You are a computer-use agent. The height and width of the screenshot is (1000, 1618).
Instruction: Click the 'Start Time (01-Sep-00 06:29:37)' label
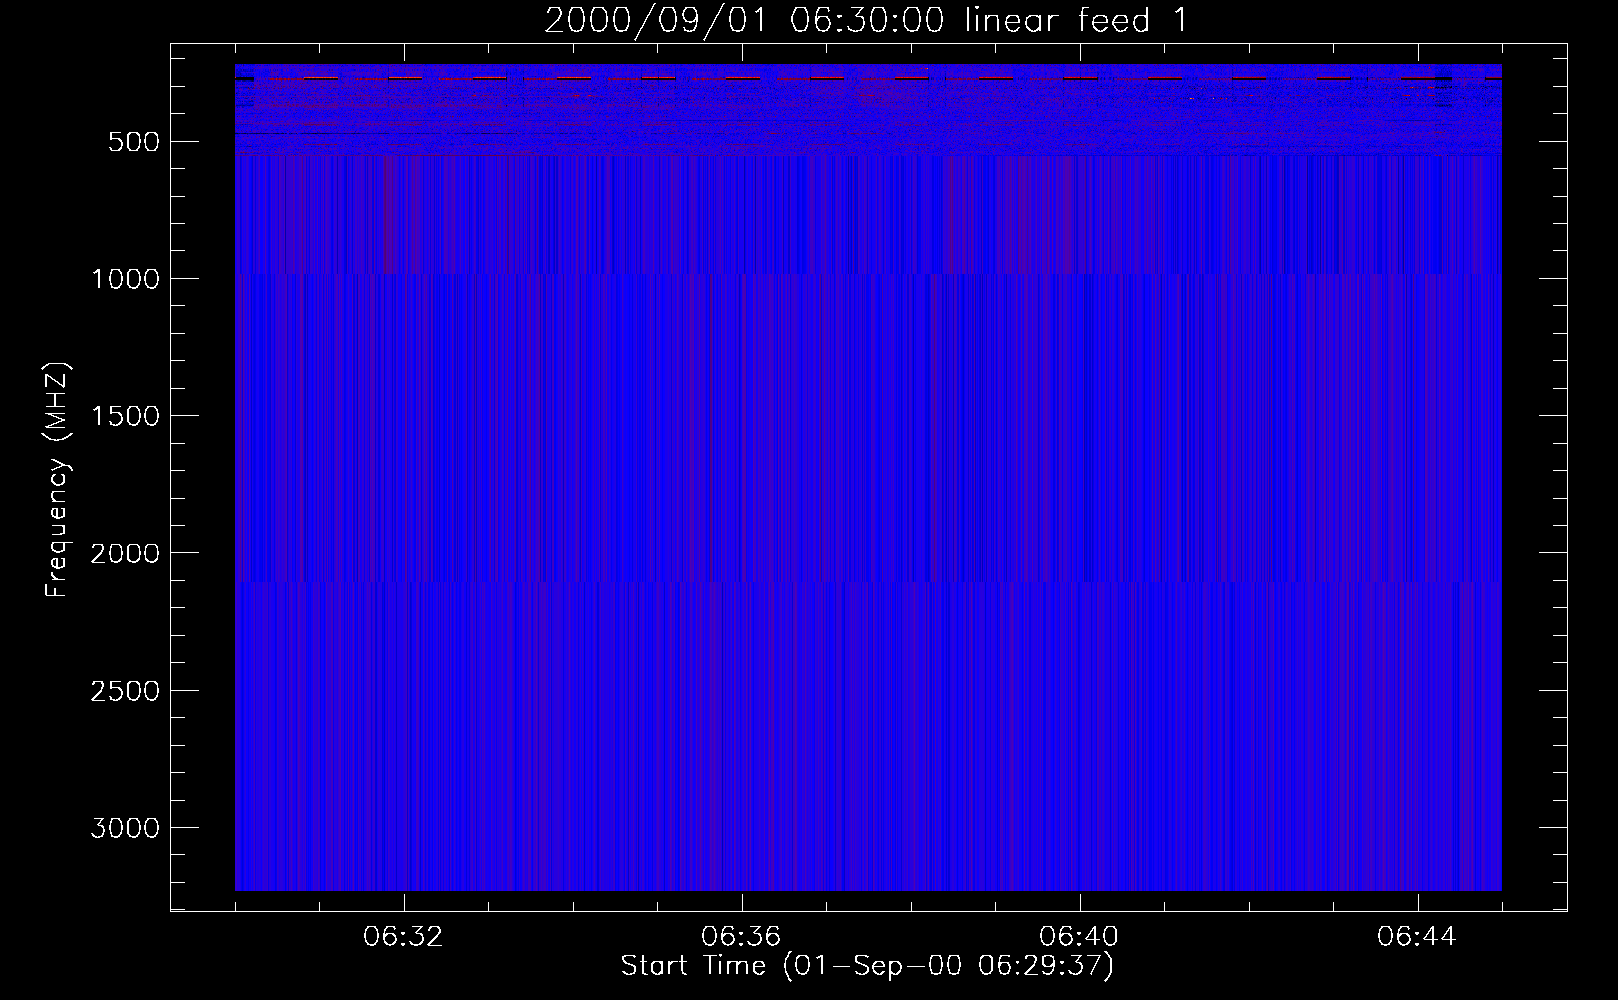point(867,966)
